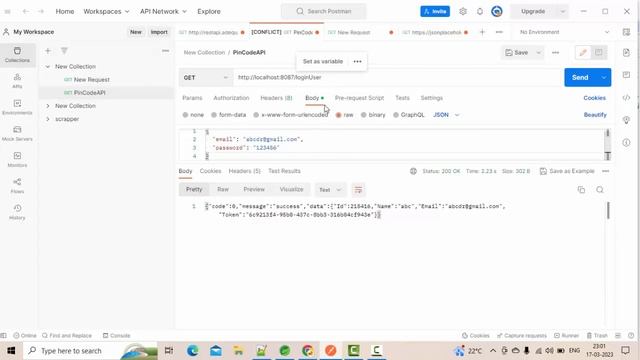
Task: Switch to the Test Results response tab
Action: coord(284,171)
